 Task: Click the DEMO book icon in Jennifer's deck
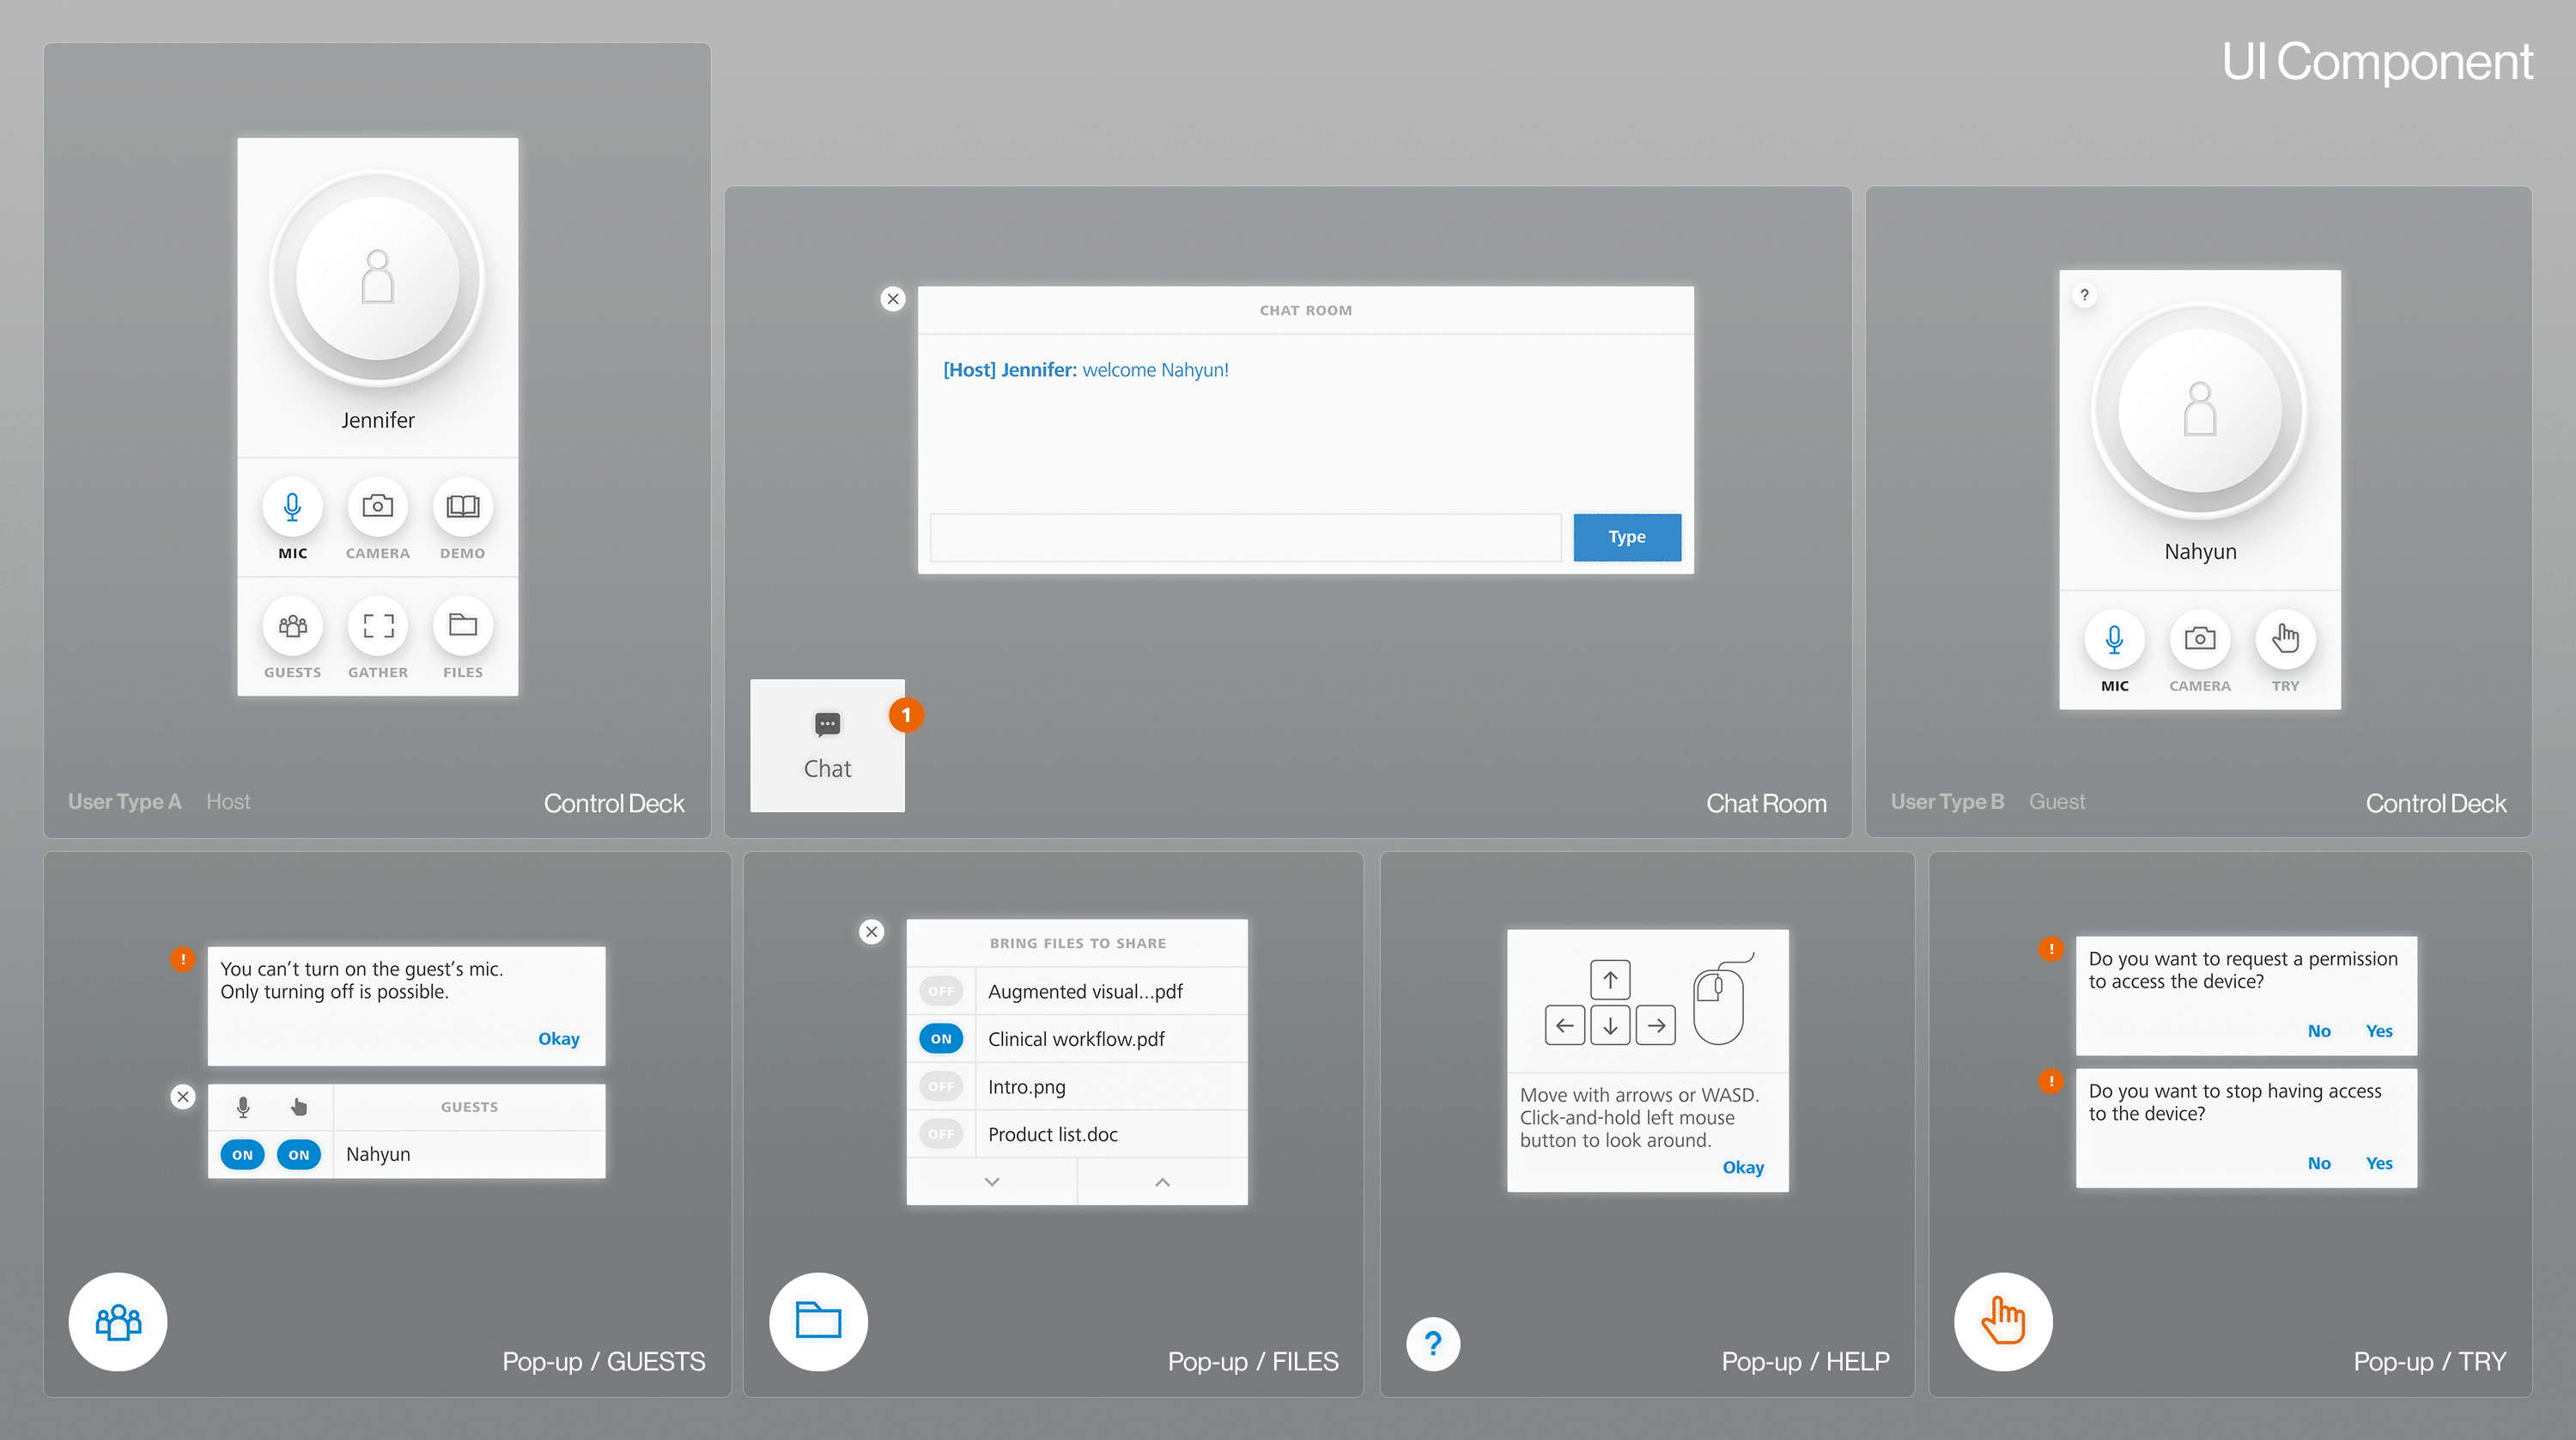pyautogui.click(x=462, y=507)
